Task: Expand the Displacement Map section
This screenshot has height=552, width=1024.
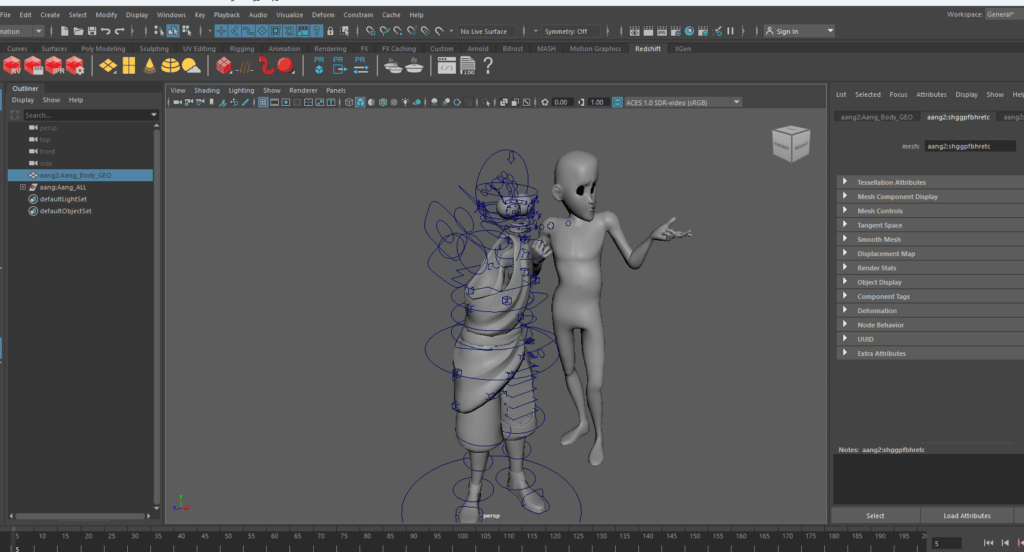Action: coord(844,253)
